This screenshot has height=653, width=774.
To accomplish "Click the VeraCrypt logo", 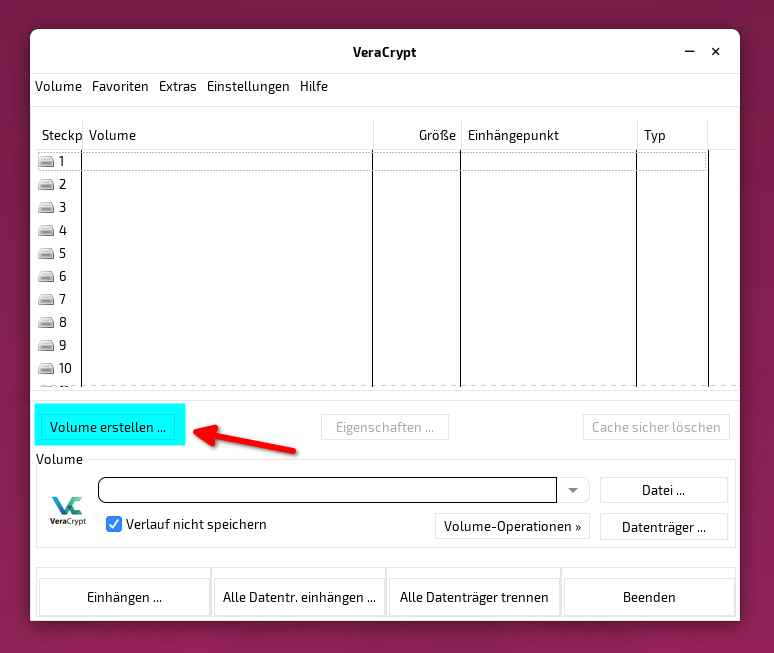I will click(x=68, y=510).
